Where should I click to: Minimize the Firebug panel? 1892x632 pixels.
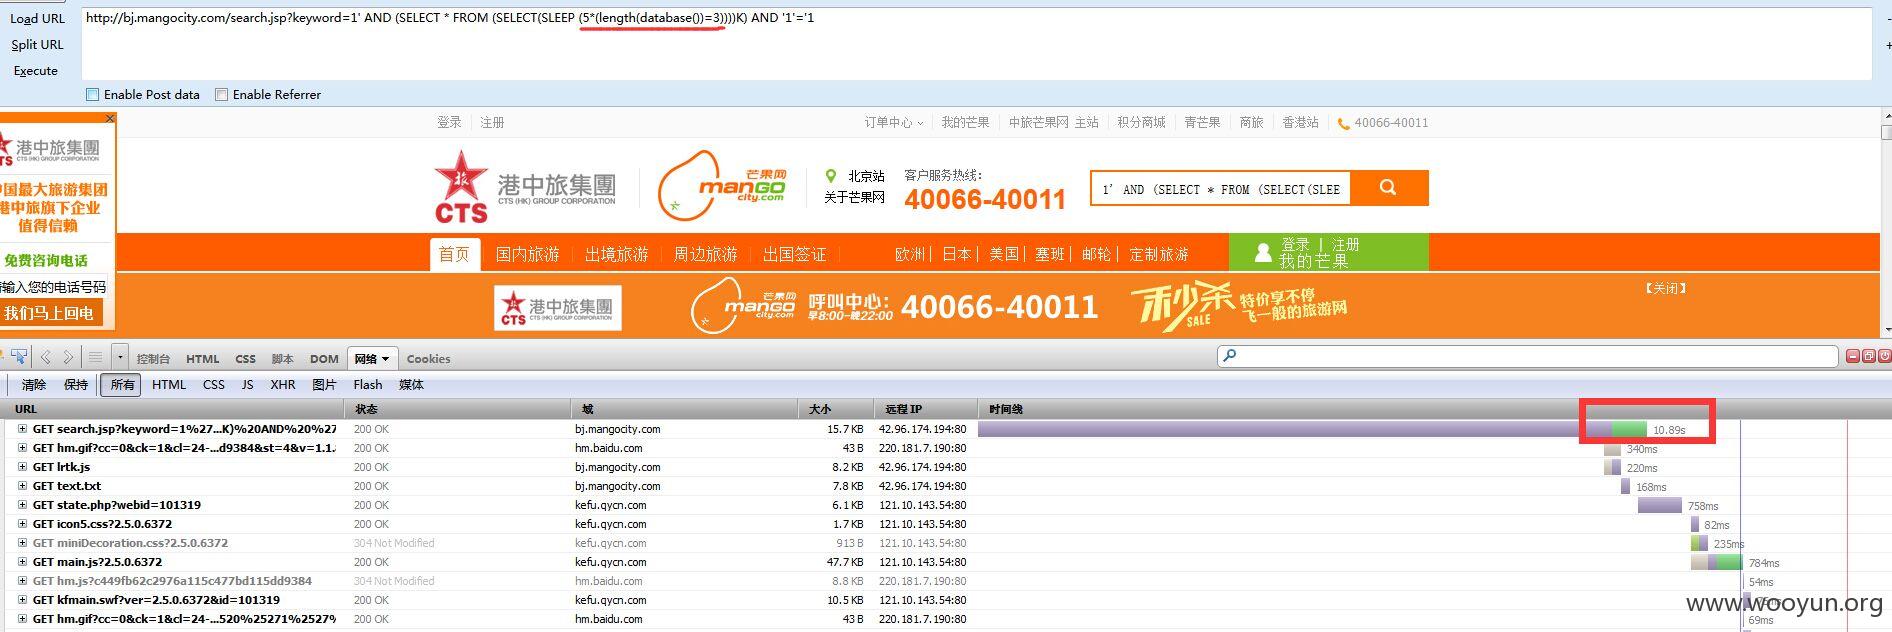tap(1853, 355)
